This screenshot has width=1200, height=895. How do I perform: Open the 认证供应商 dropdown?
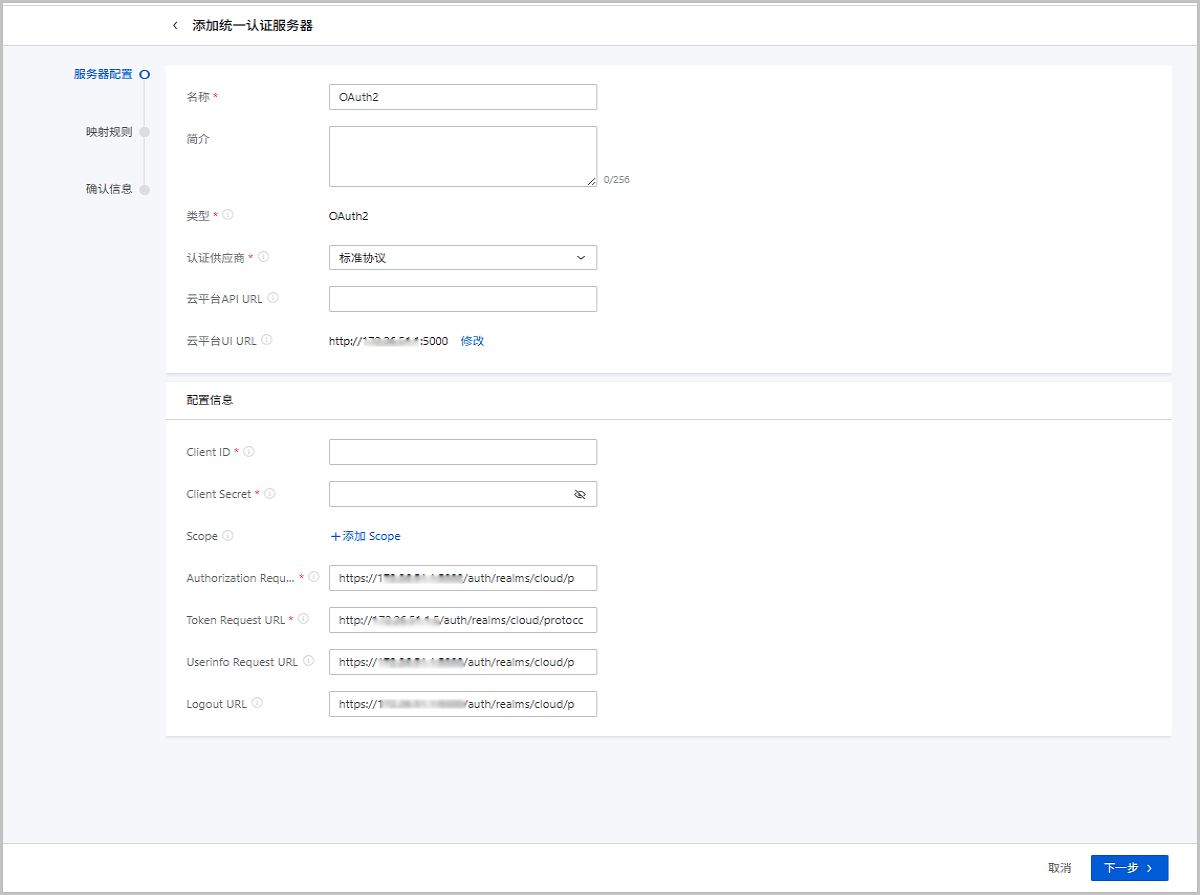(x=463, y=258)
